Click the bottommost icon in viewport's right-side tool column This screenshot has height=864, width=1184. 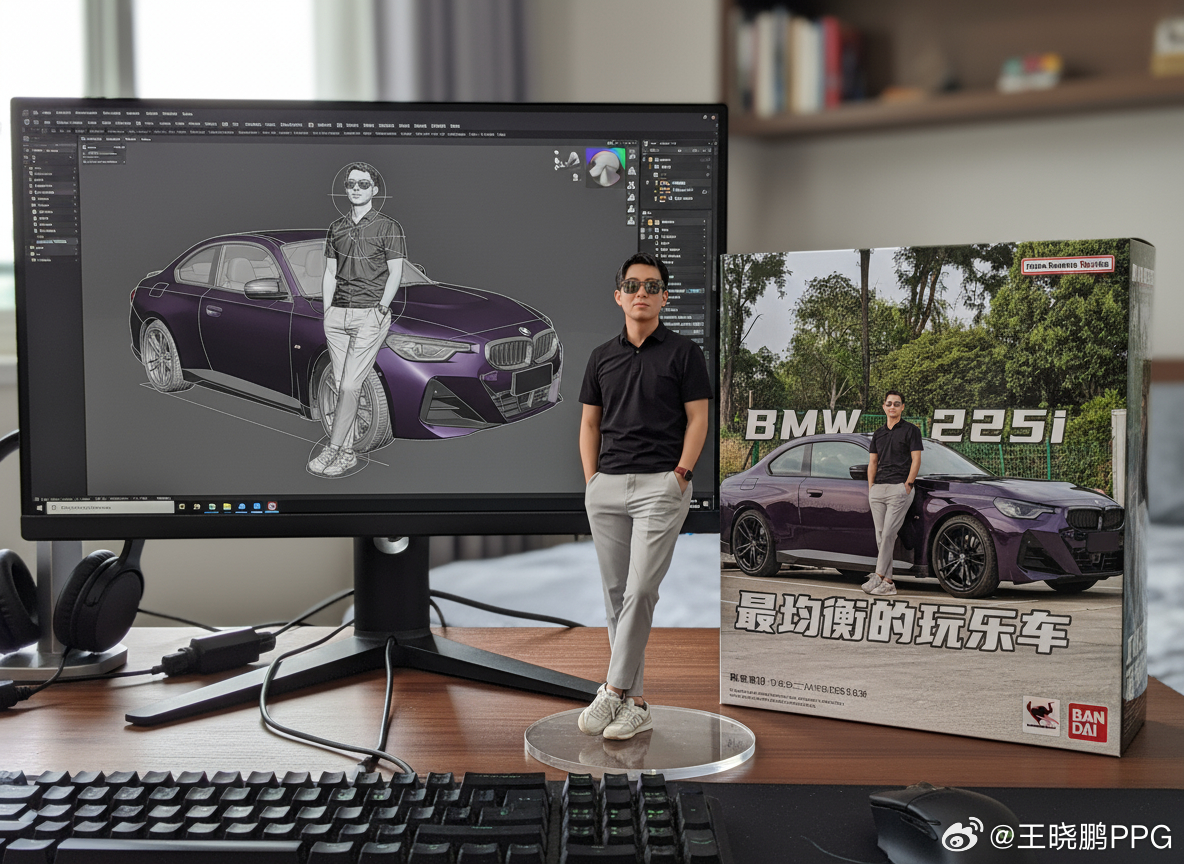coord(631,221)
